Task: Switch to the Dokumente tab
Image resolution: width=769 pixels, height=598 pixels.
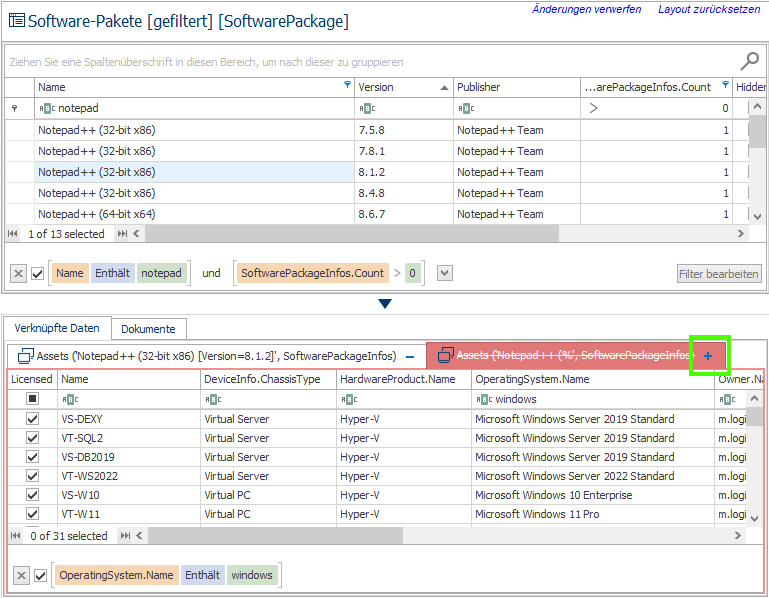Action: (149, 329)
